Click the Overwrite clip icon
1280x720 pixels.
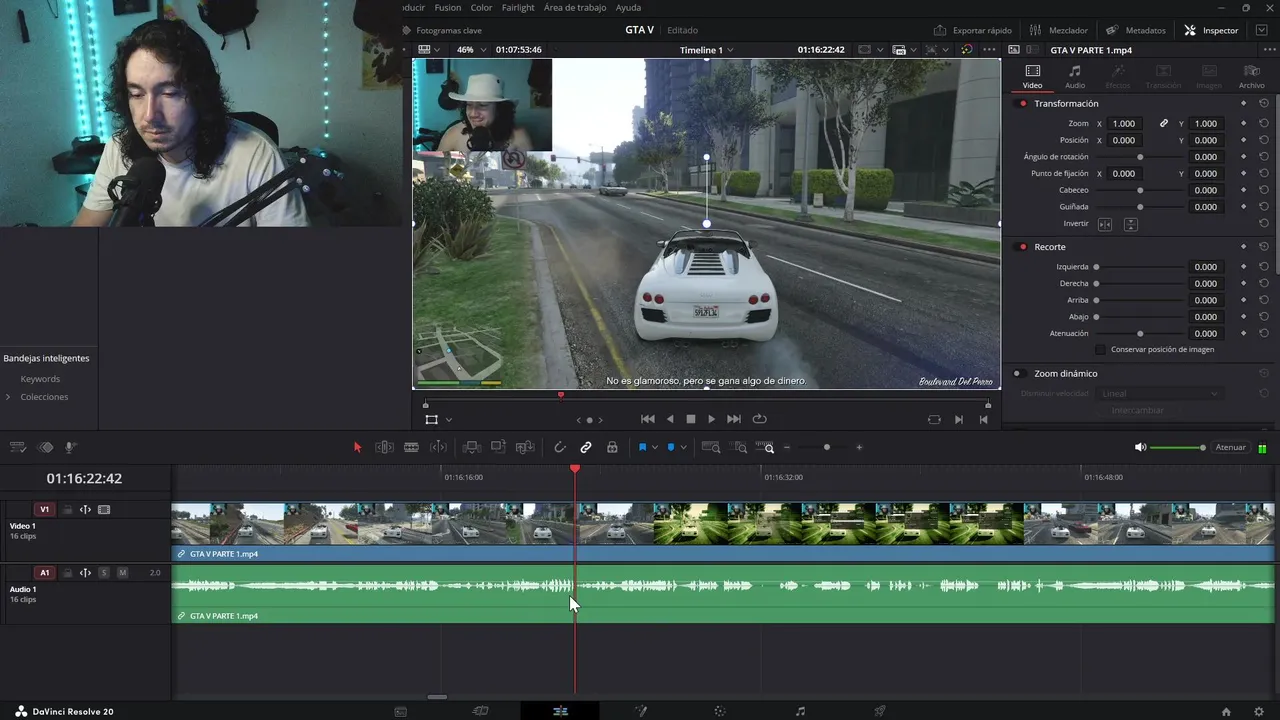[x=498, y=447]
